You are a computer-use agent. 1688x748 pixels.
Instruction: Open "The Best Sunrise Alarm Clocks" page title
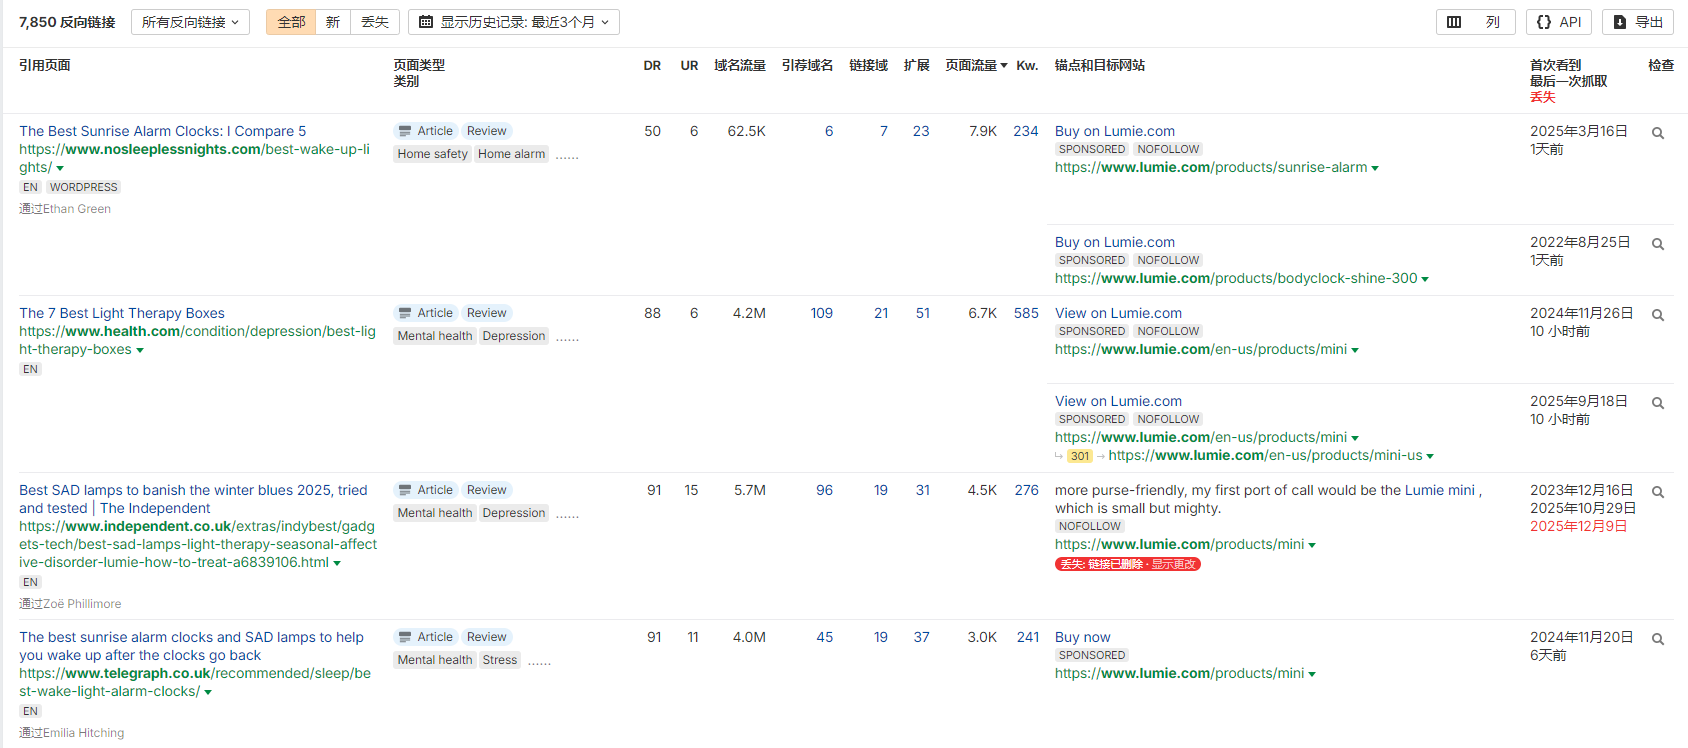[162, 131]
